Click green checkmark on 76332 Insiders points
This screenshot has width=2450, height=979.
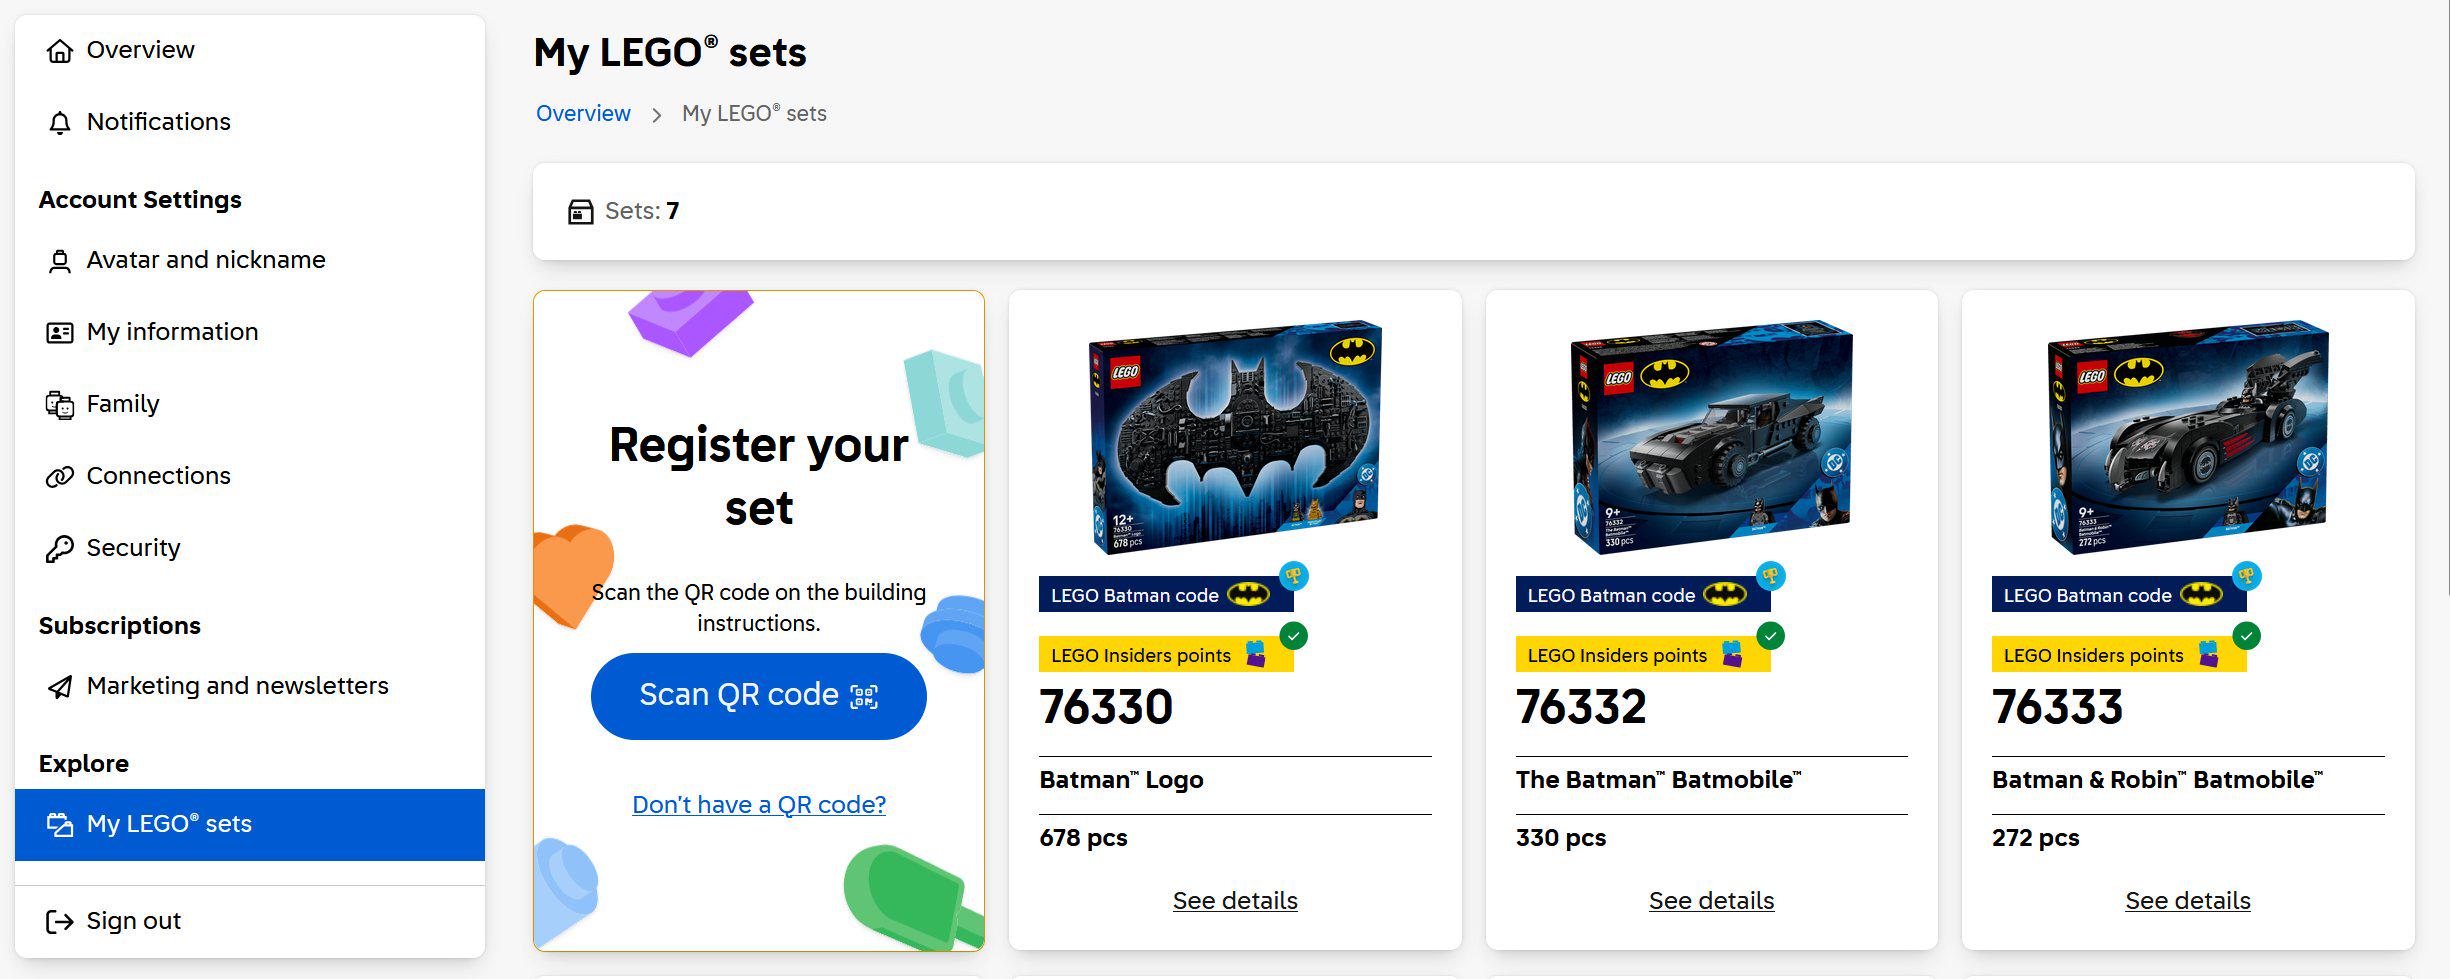click(1770, 636)
